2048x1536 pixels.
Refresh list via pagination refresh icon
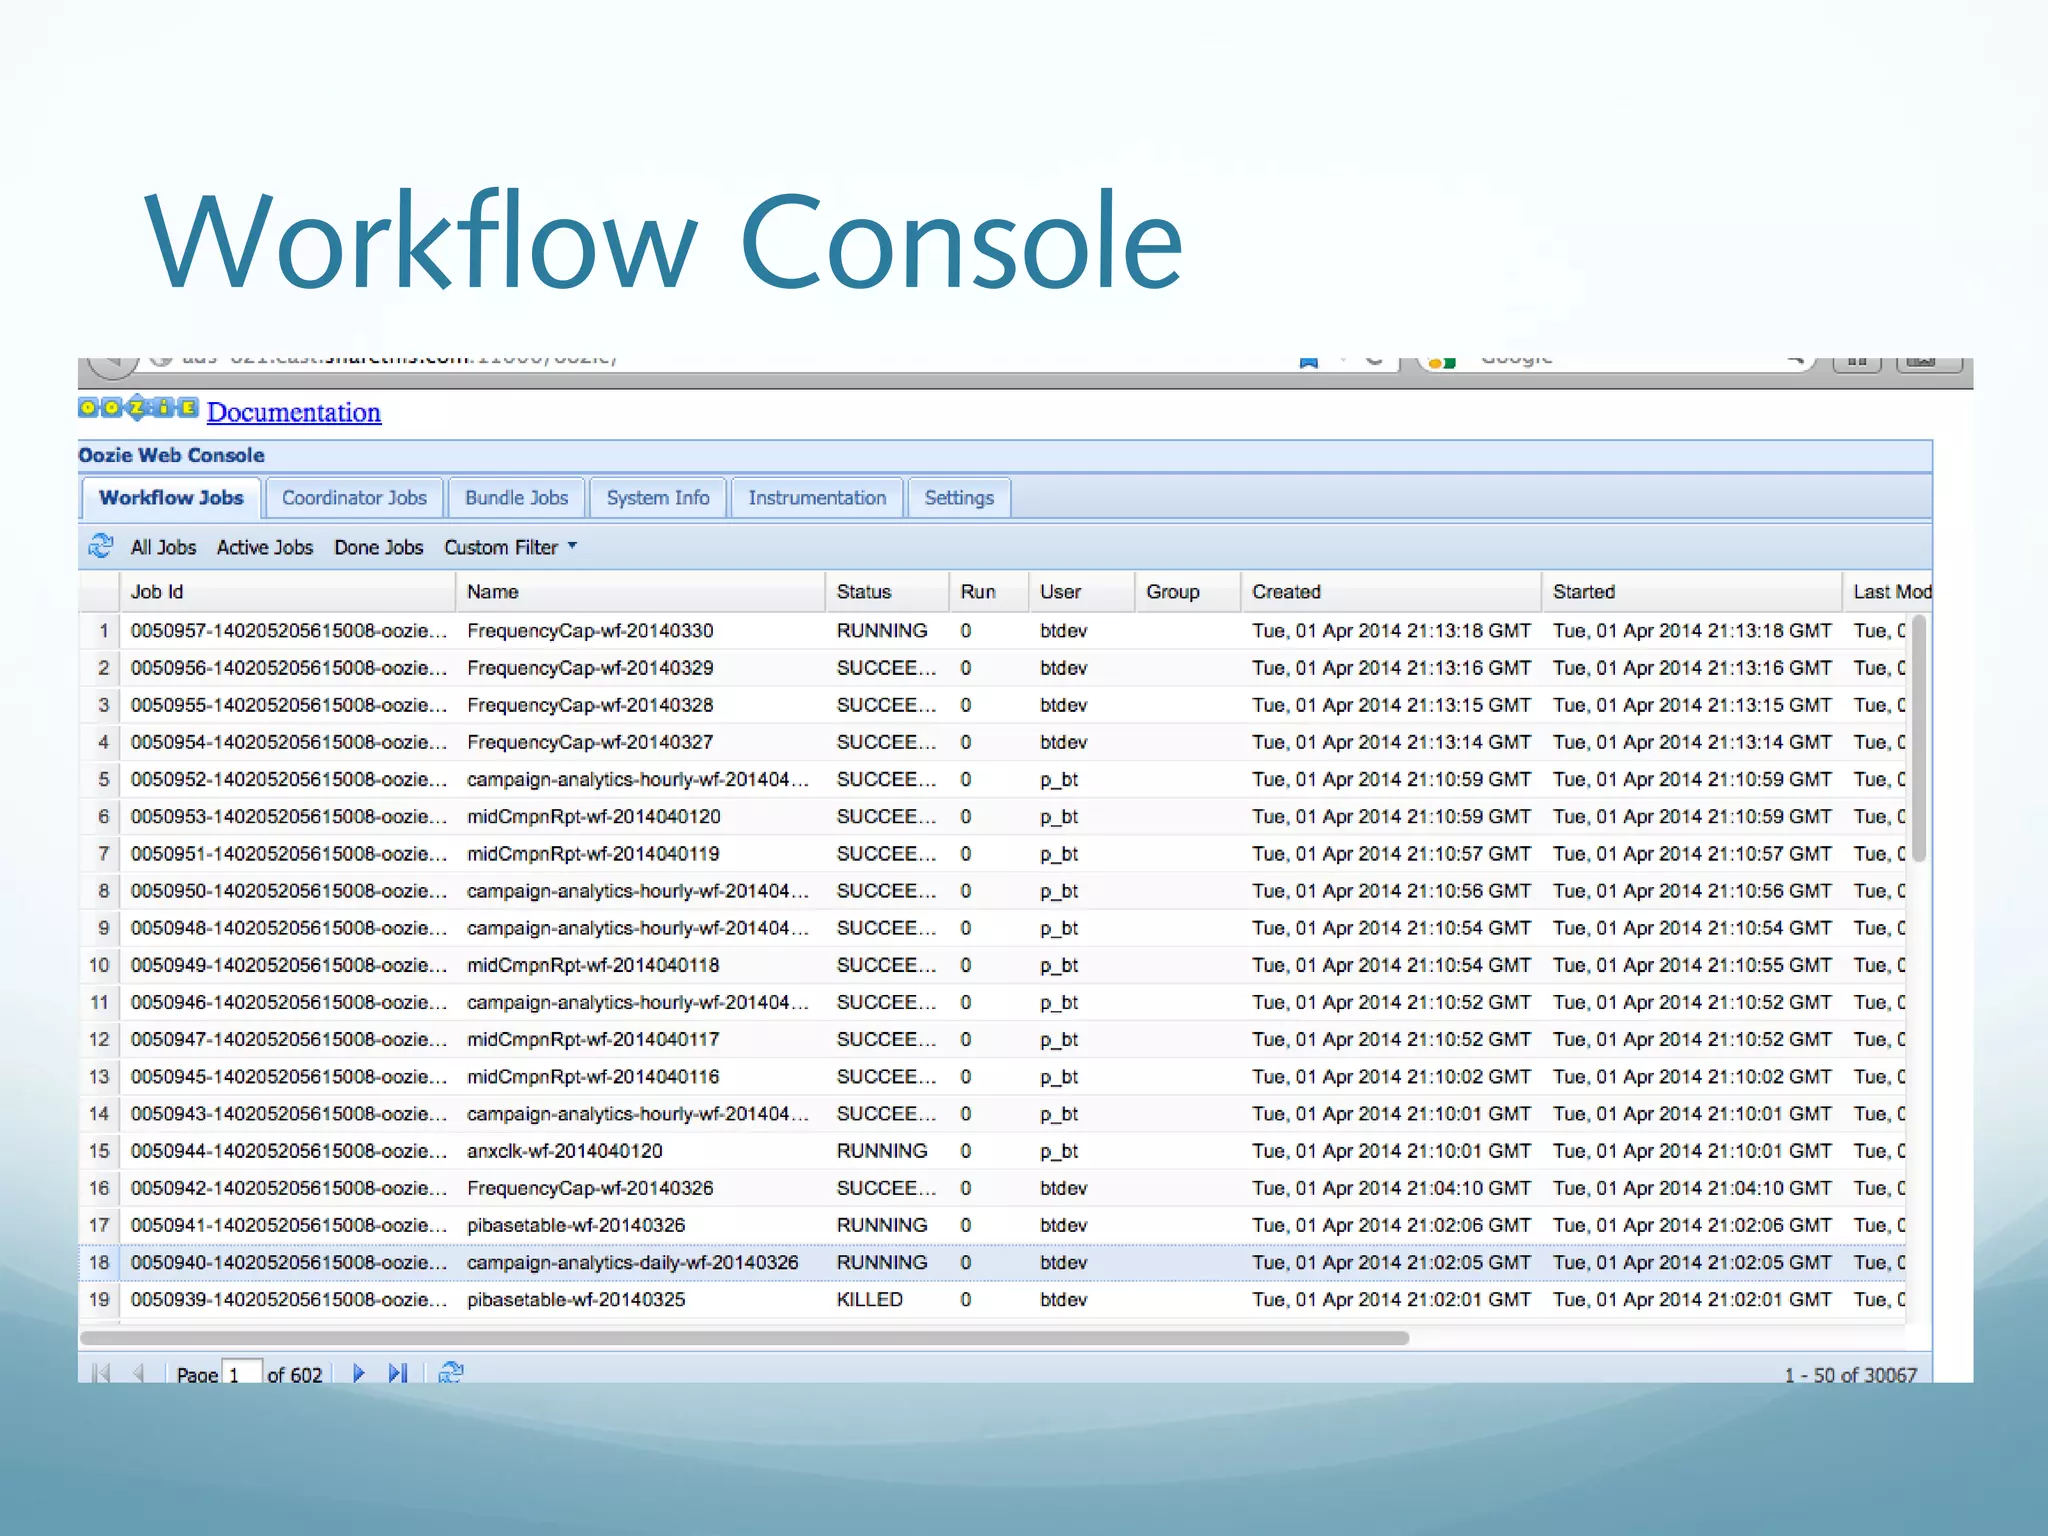[x=451, y=1373]
